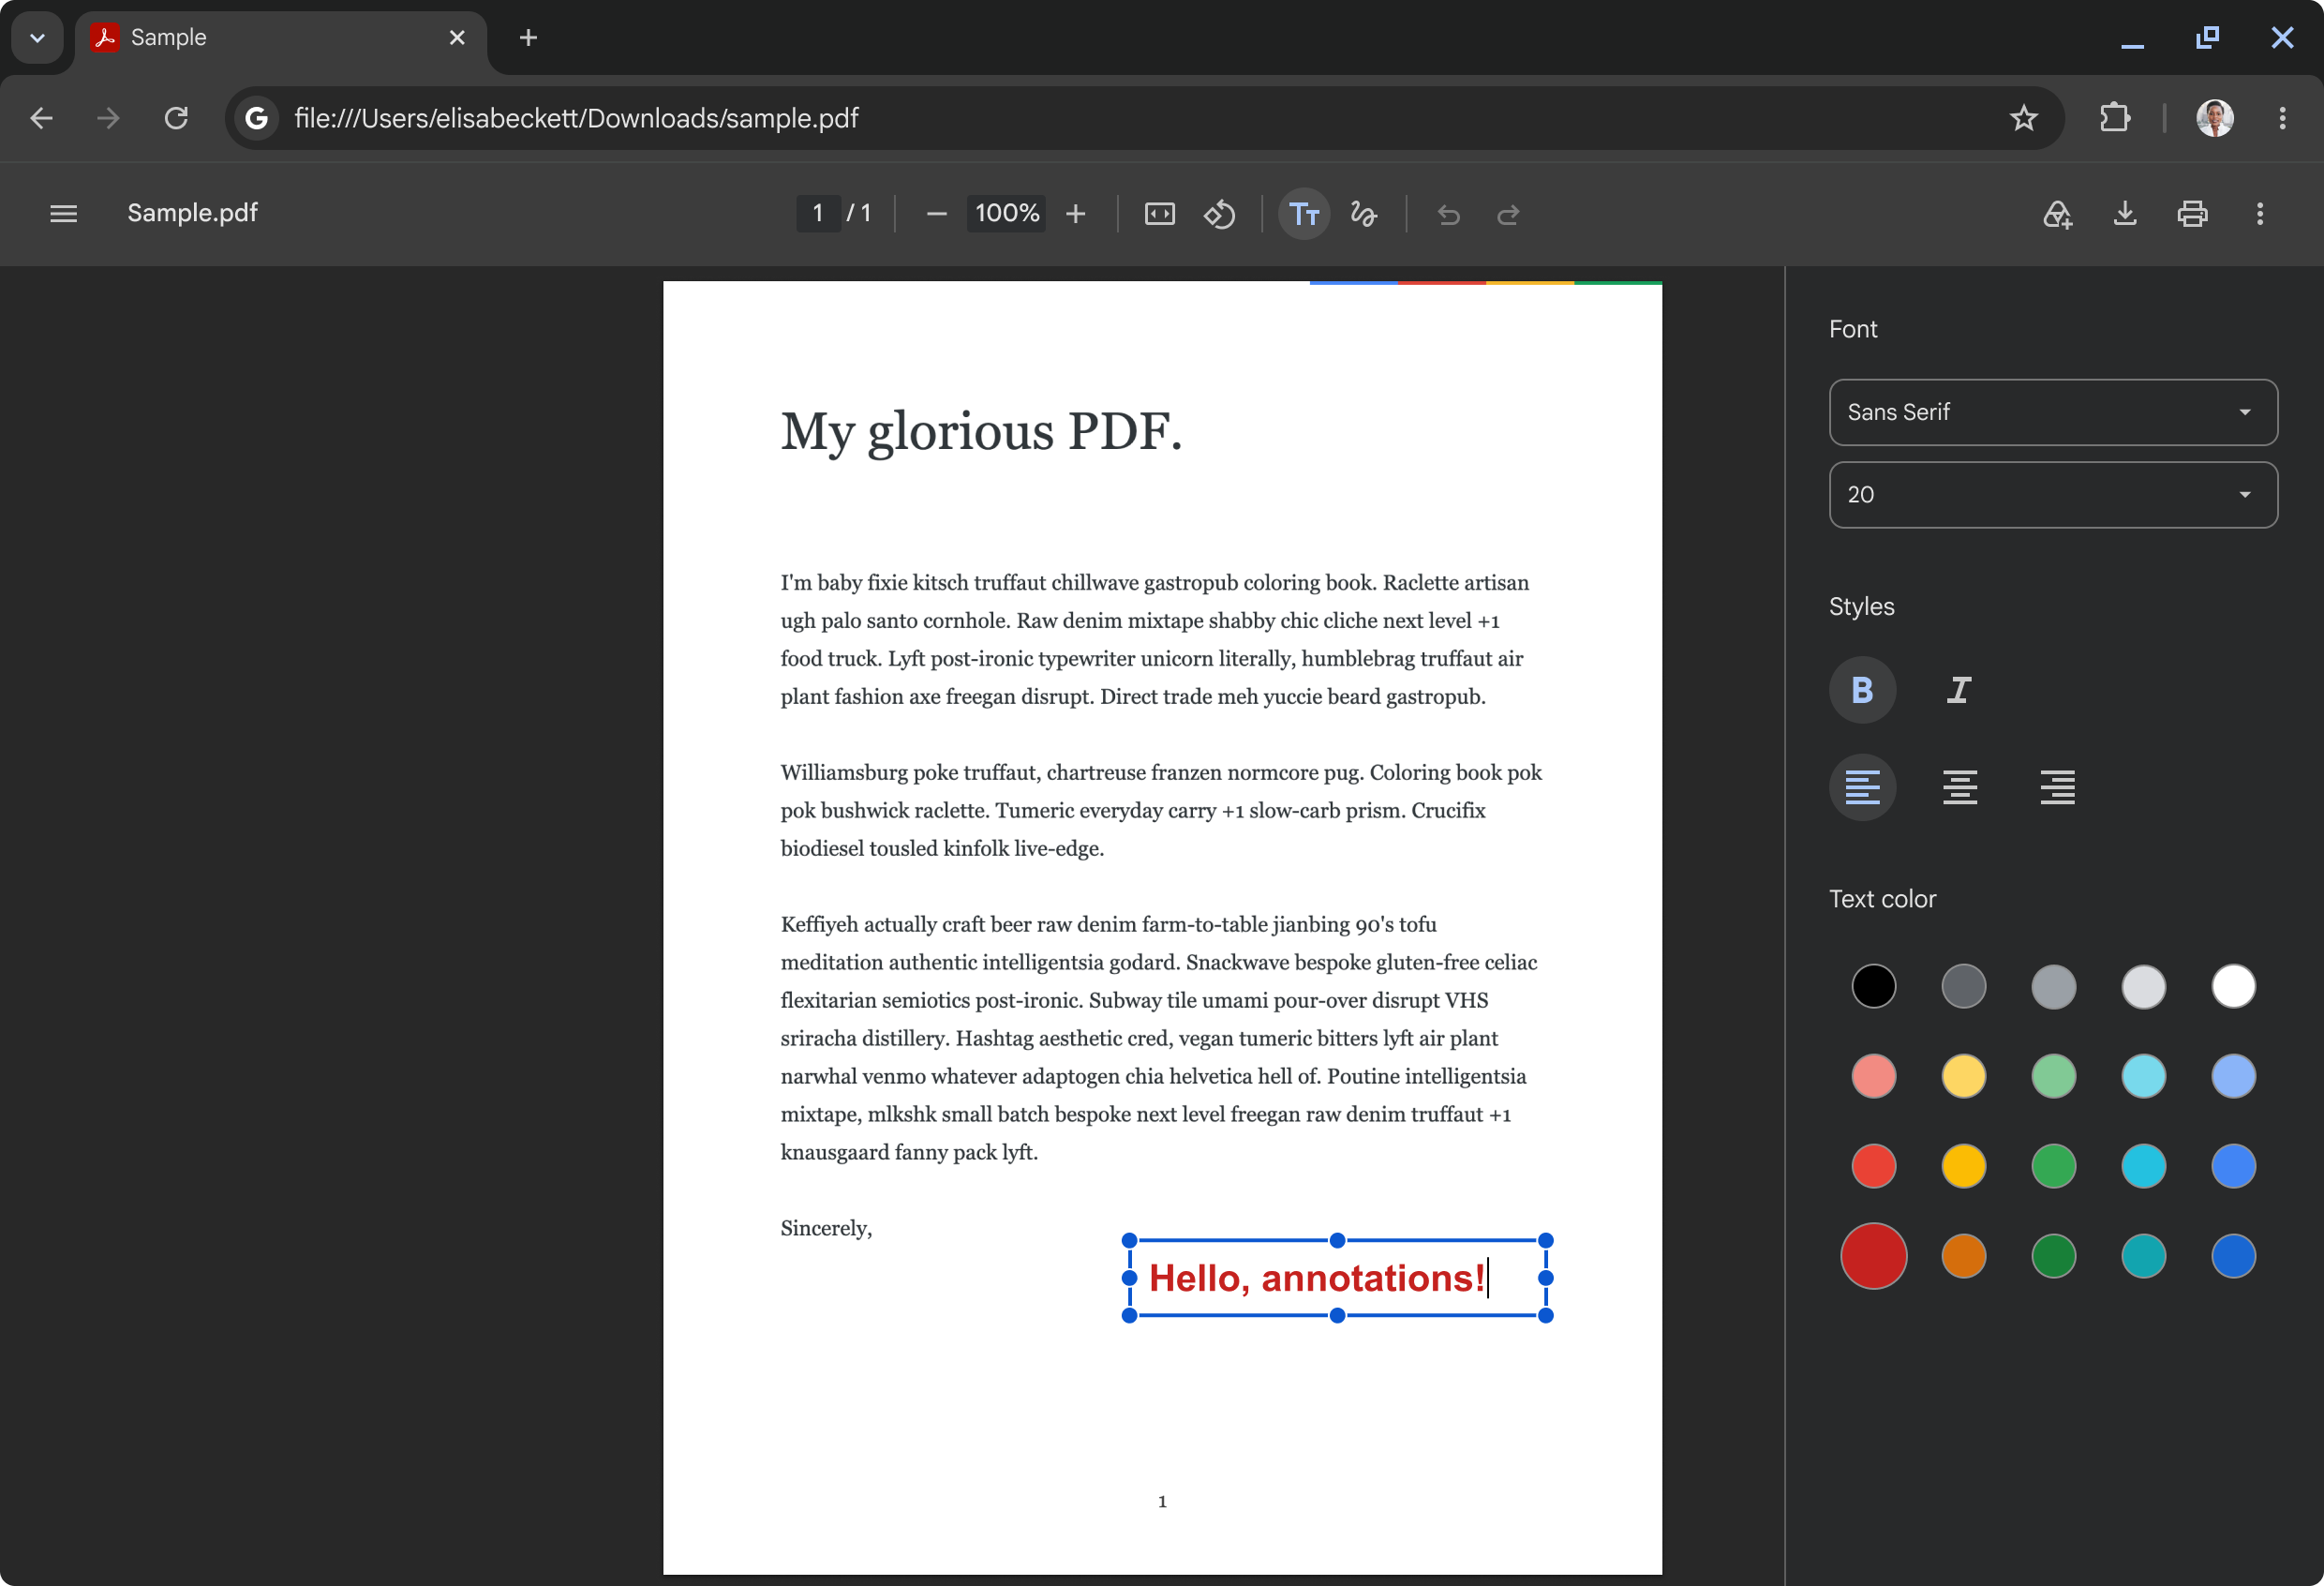Pick the dark gray text color
2324x1586 pixels.
pyautogui.click(x=1963, y=986)
